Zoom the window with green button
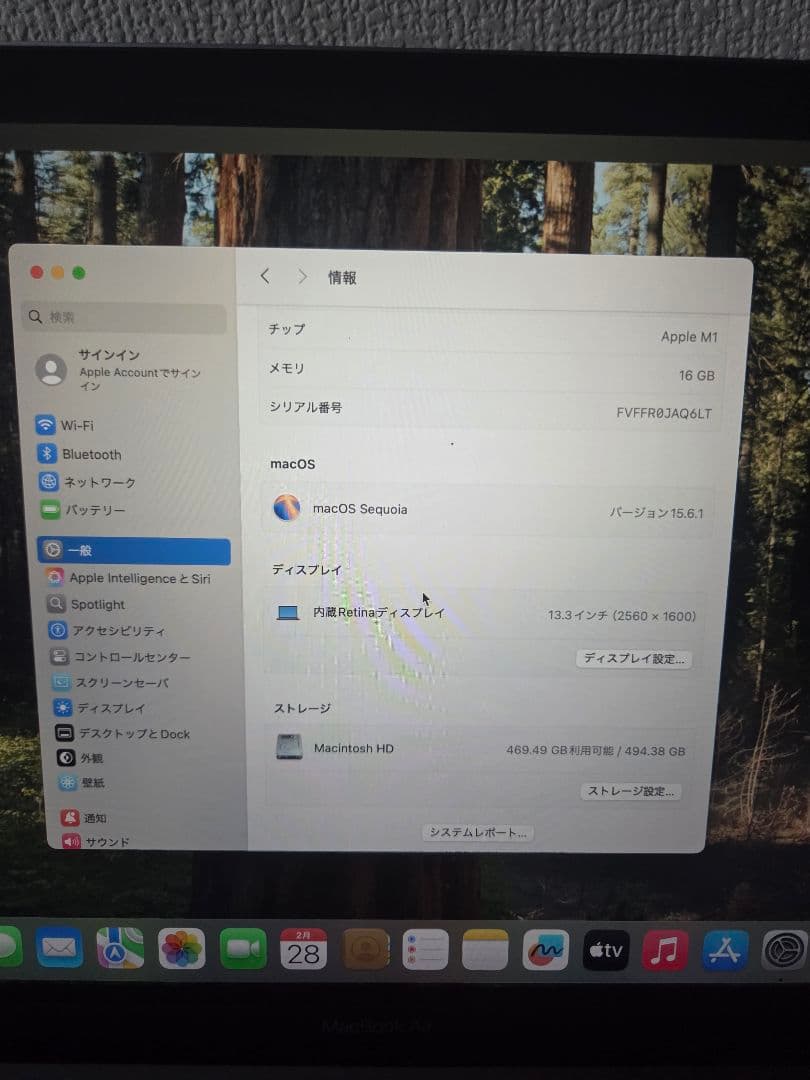 pos(79,273)
